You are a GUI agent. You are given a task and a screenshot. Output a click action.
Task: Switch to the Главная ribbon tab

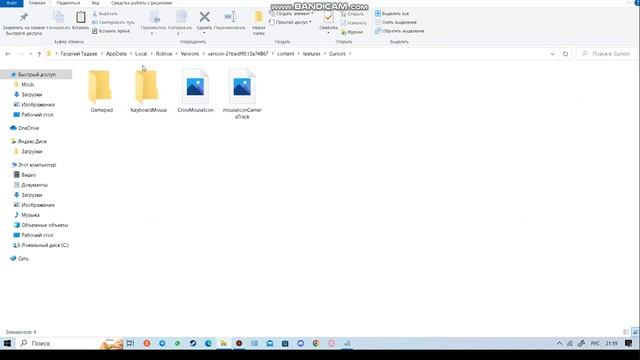tap(37, 3)
